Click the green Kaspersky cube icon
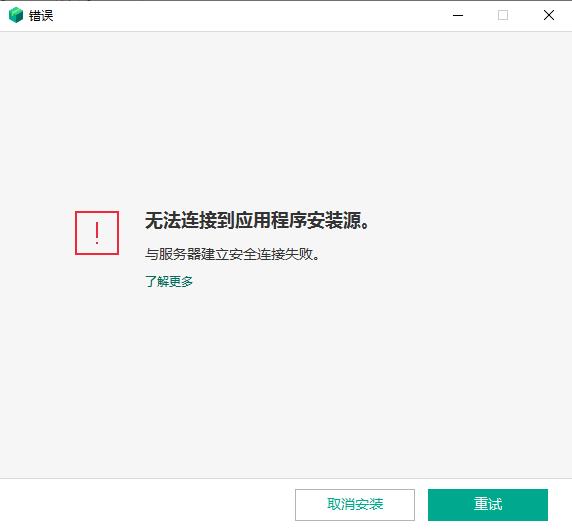Screen dimensions: 572x531 pyautogui.click(x=16, y=15)
